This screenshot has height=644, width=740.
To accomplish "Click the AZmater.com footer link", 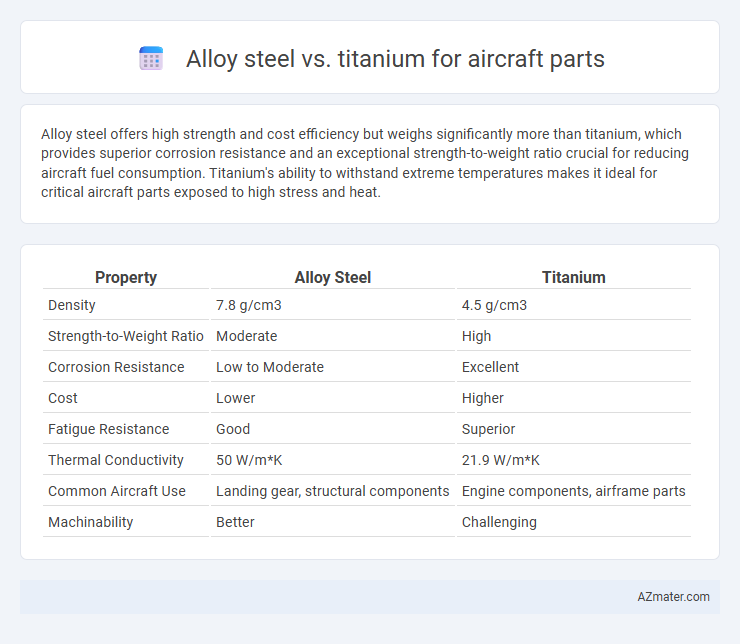I will pos(673,597).
